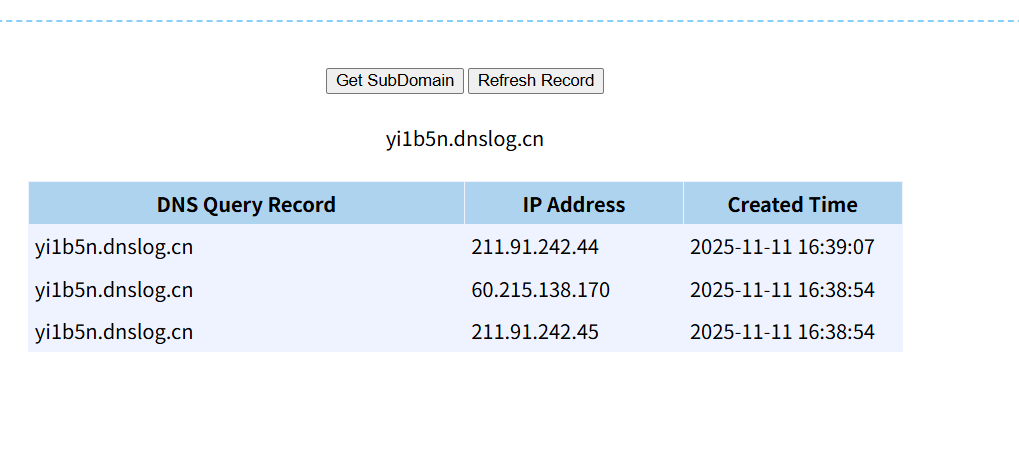Click the Refresh Record button
1019x455 pixels.
535,81
